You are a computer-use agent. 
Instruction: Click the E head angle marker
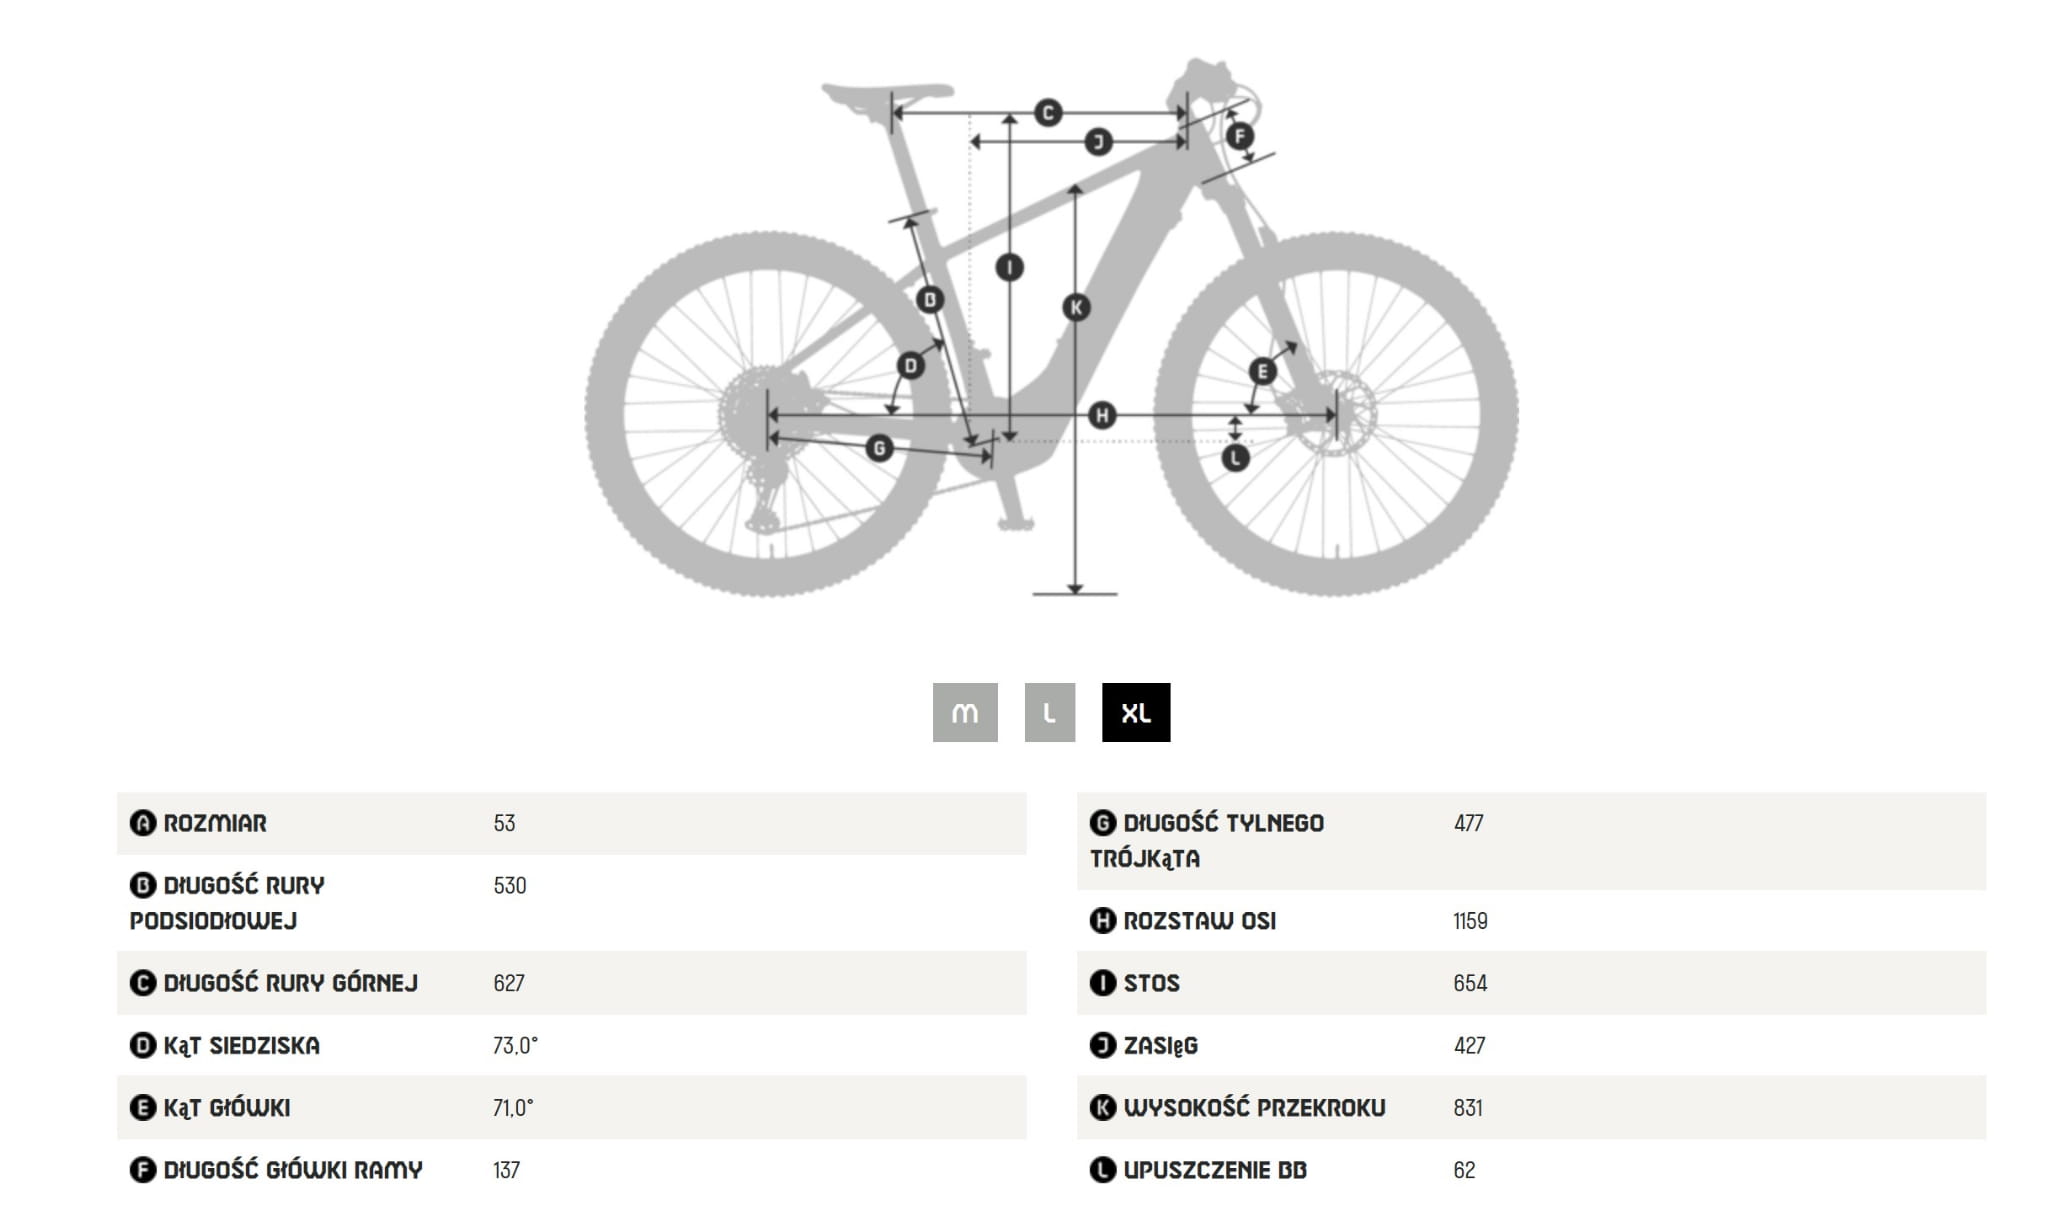(1262, 372)
